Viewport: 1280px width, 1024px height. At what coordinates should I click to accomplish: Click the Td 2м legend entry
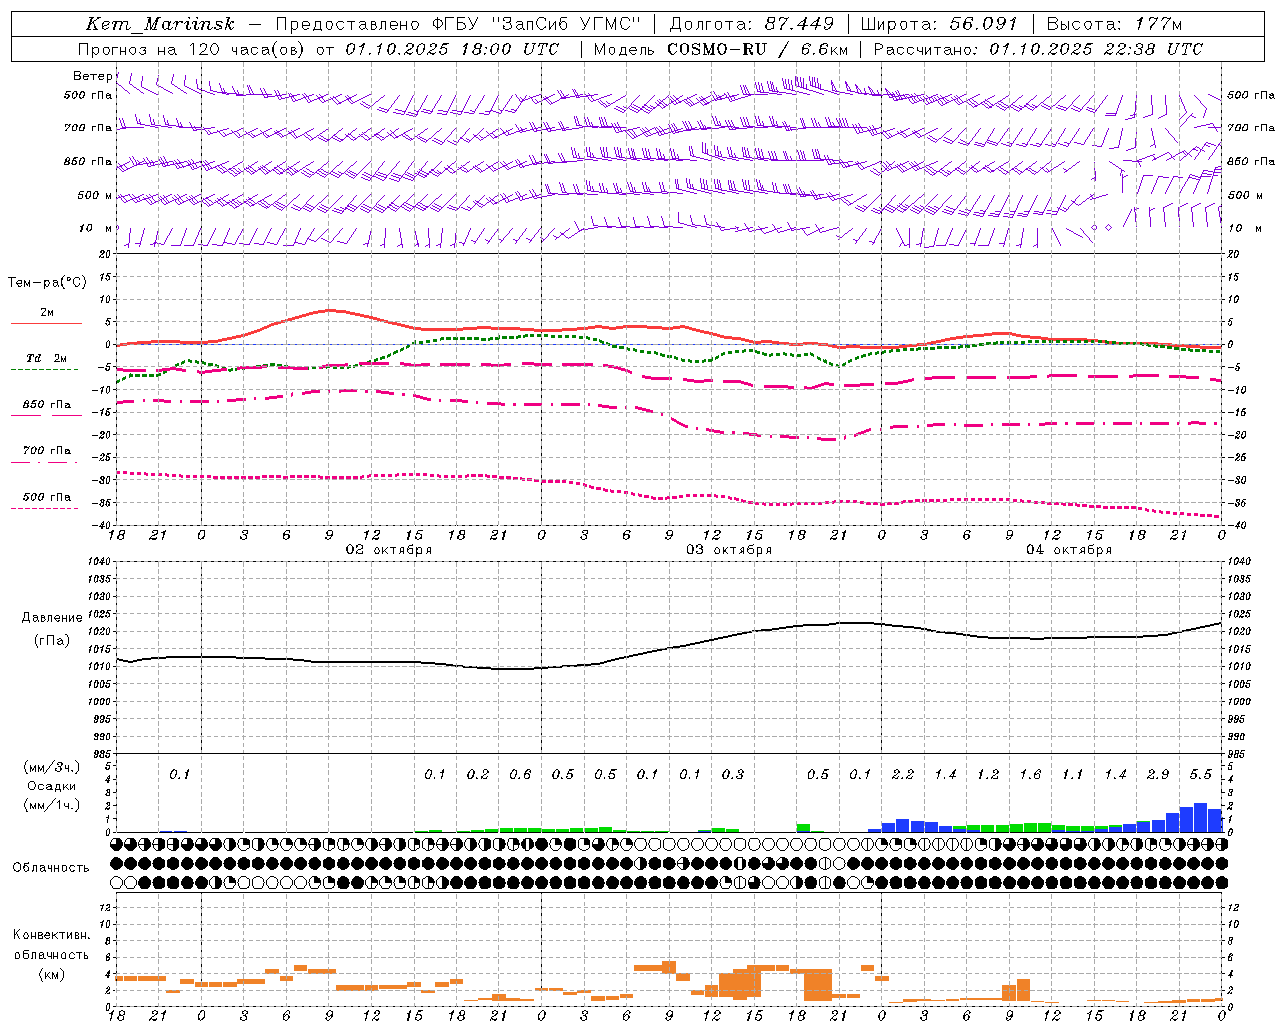coord(47,358)
